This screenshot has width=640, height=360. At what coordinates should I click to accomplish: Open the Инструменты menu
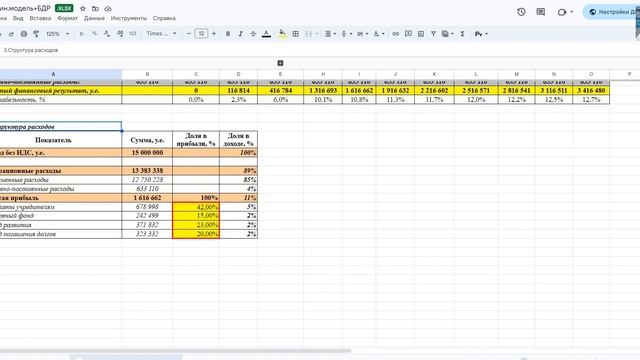[129, 18]
